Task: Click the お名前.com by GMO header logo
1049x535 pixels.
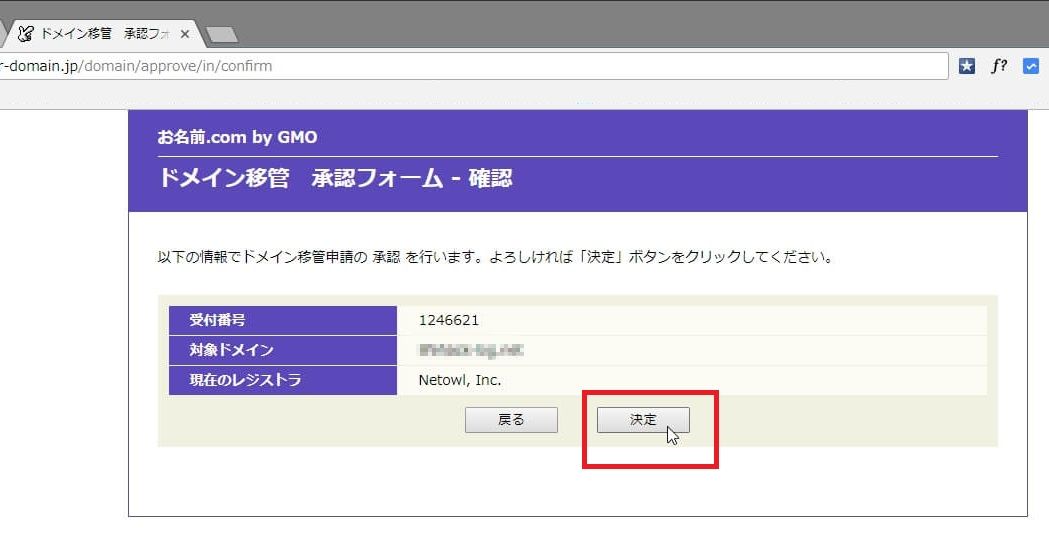Action: [x=237, y=137]
